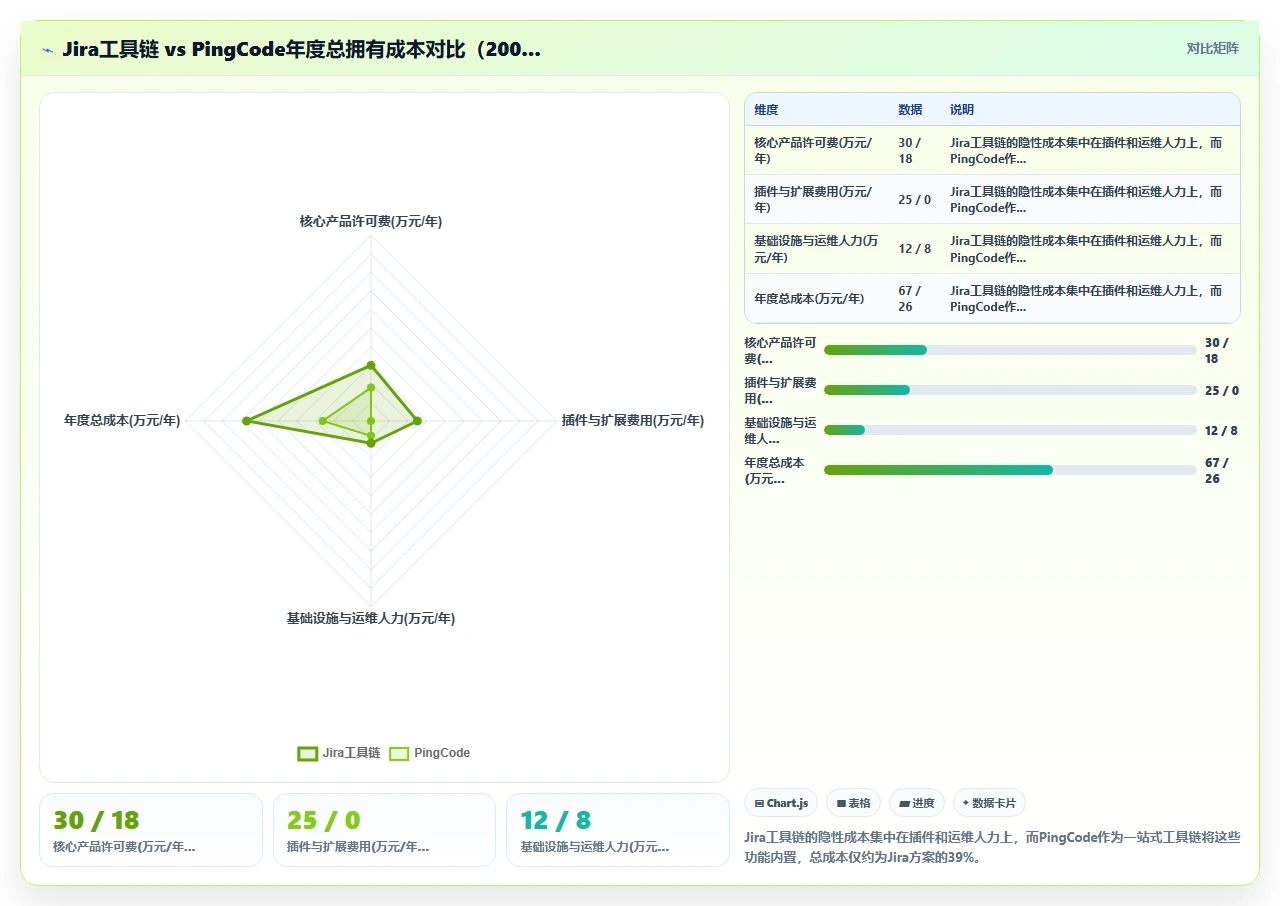Select the Chart.js chip

click(x=781, y=803)
